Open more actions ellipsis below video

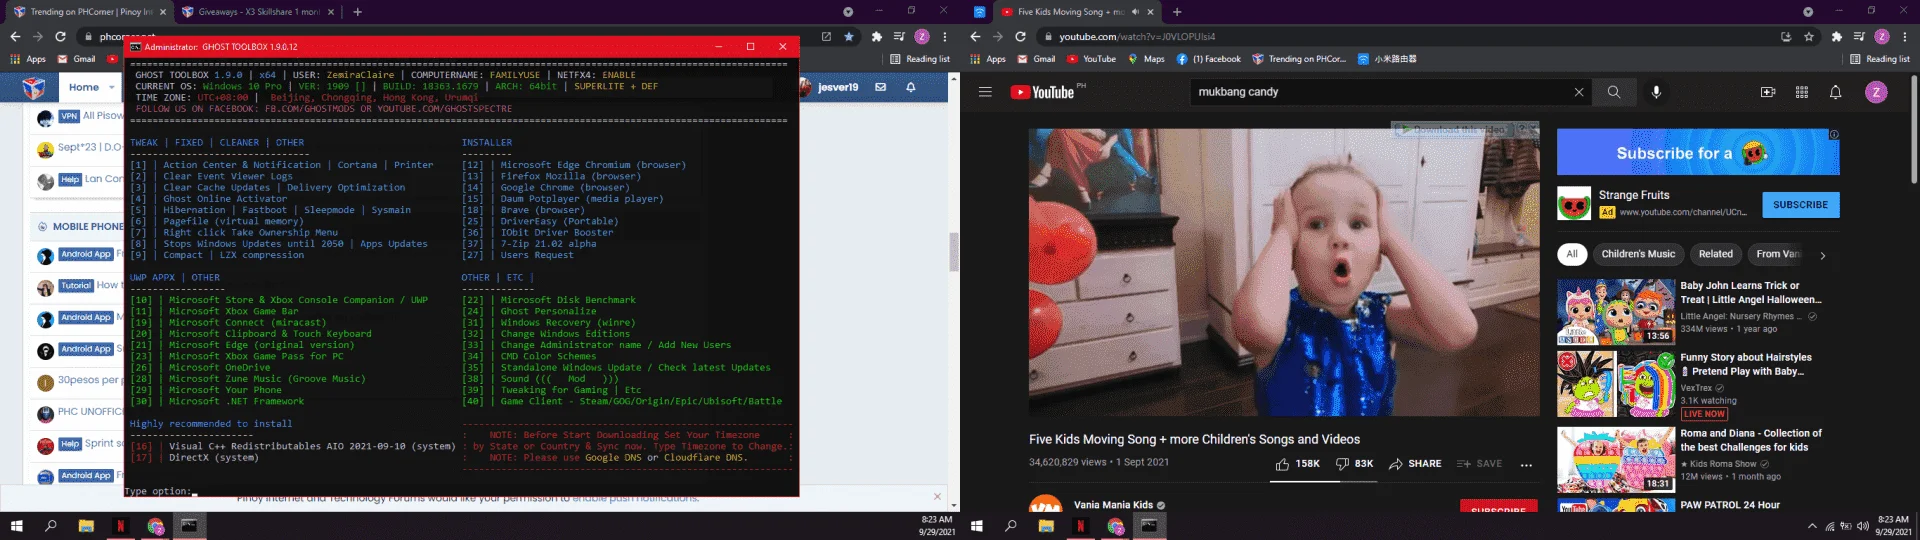tap(1526, 464)
